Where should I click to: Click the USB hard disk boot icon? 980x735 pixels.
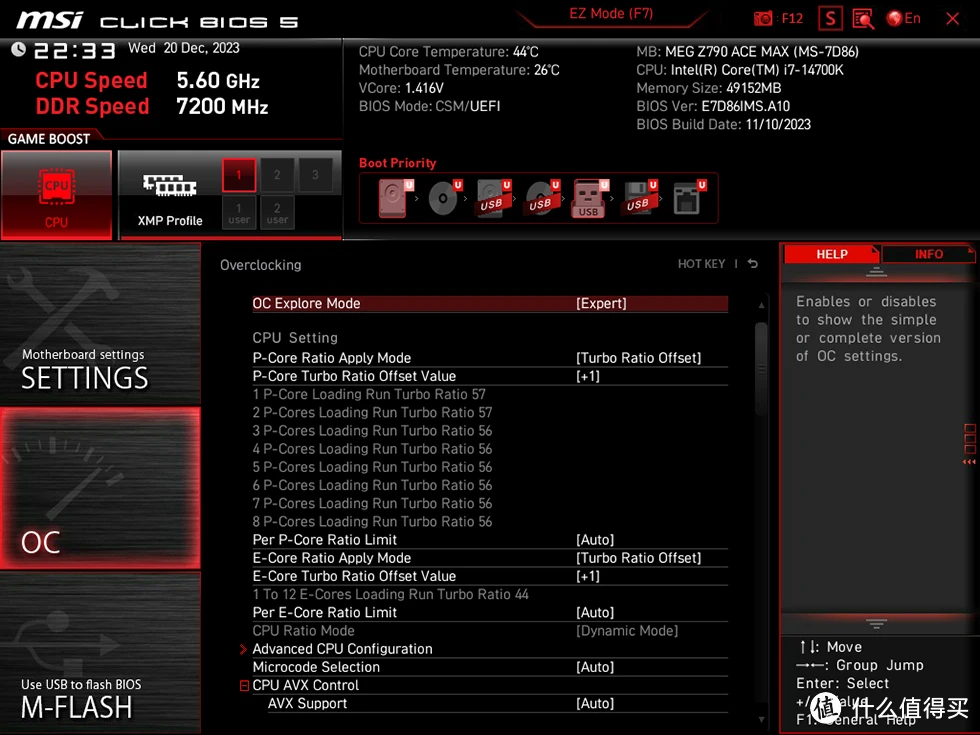pos(494,198)
